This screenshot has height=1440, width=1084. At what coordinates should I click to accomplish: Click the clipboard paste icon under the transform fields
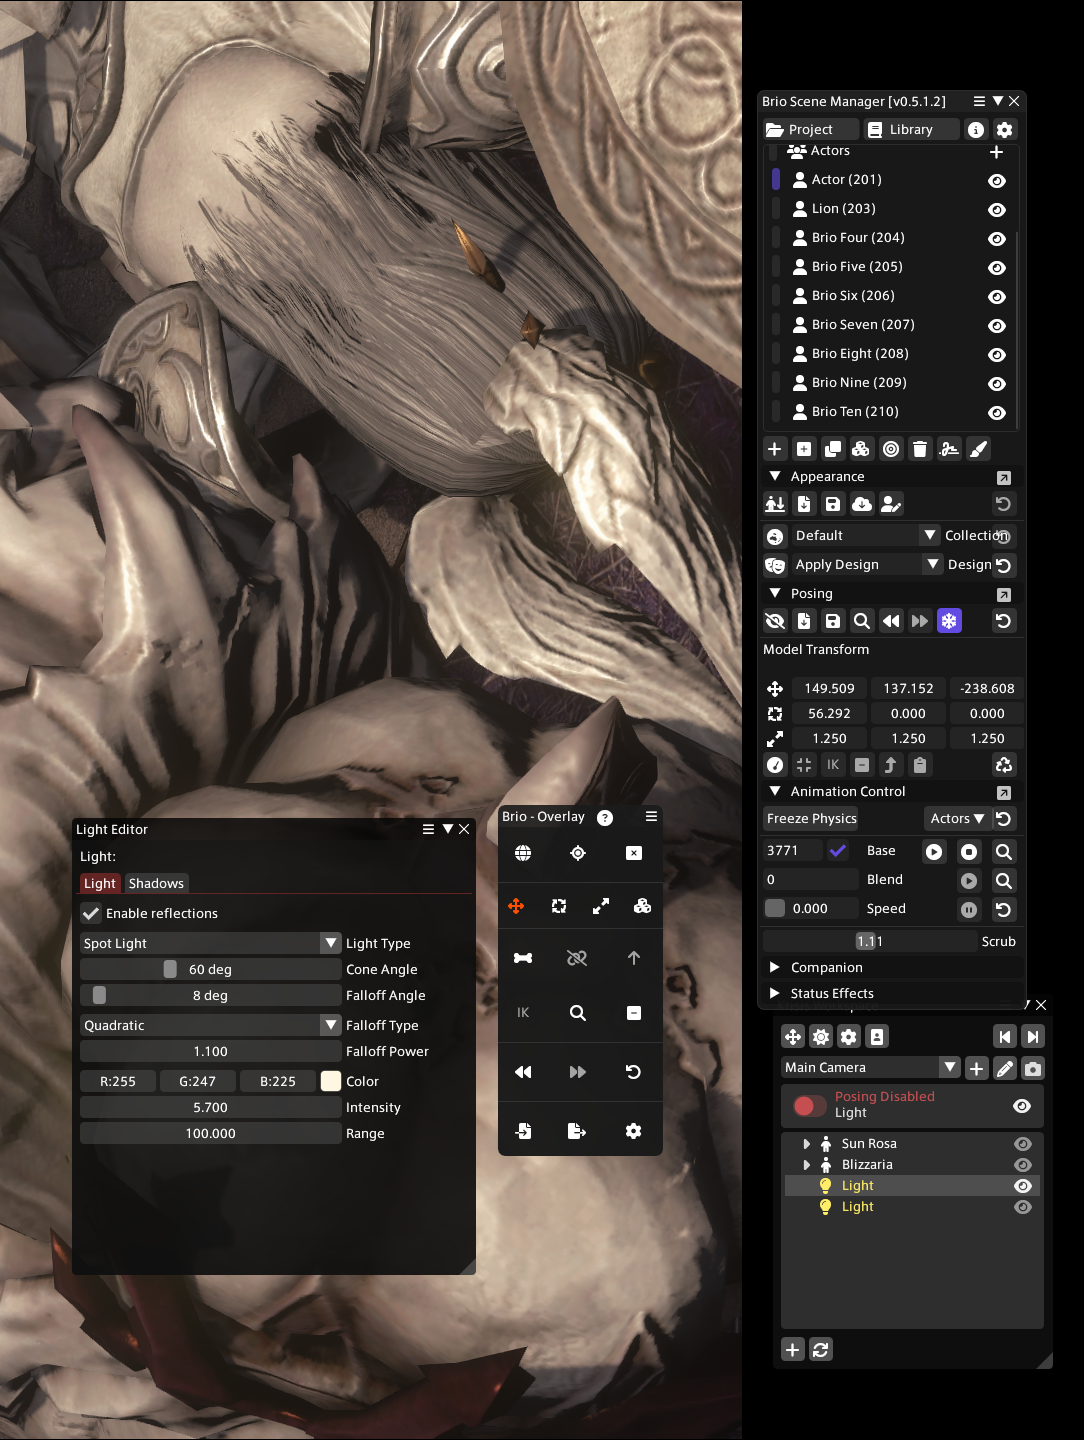[x=920, y=765]
